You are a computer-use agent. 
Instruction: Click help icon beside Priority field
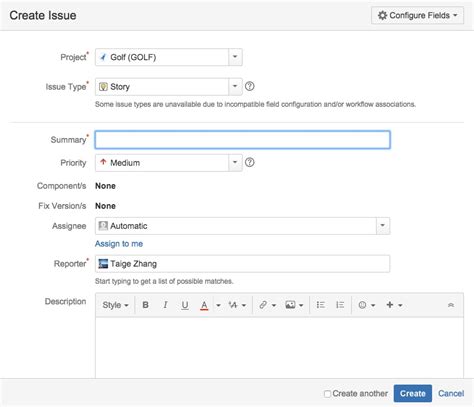coord(250,162)
